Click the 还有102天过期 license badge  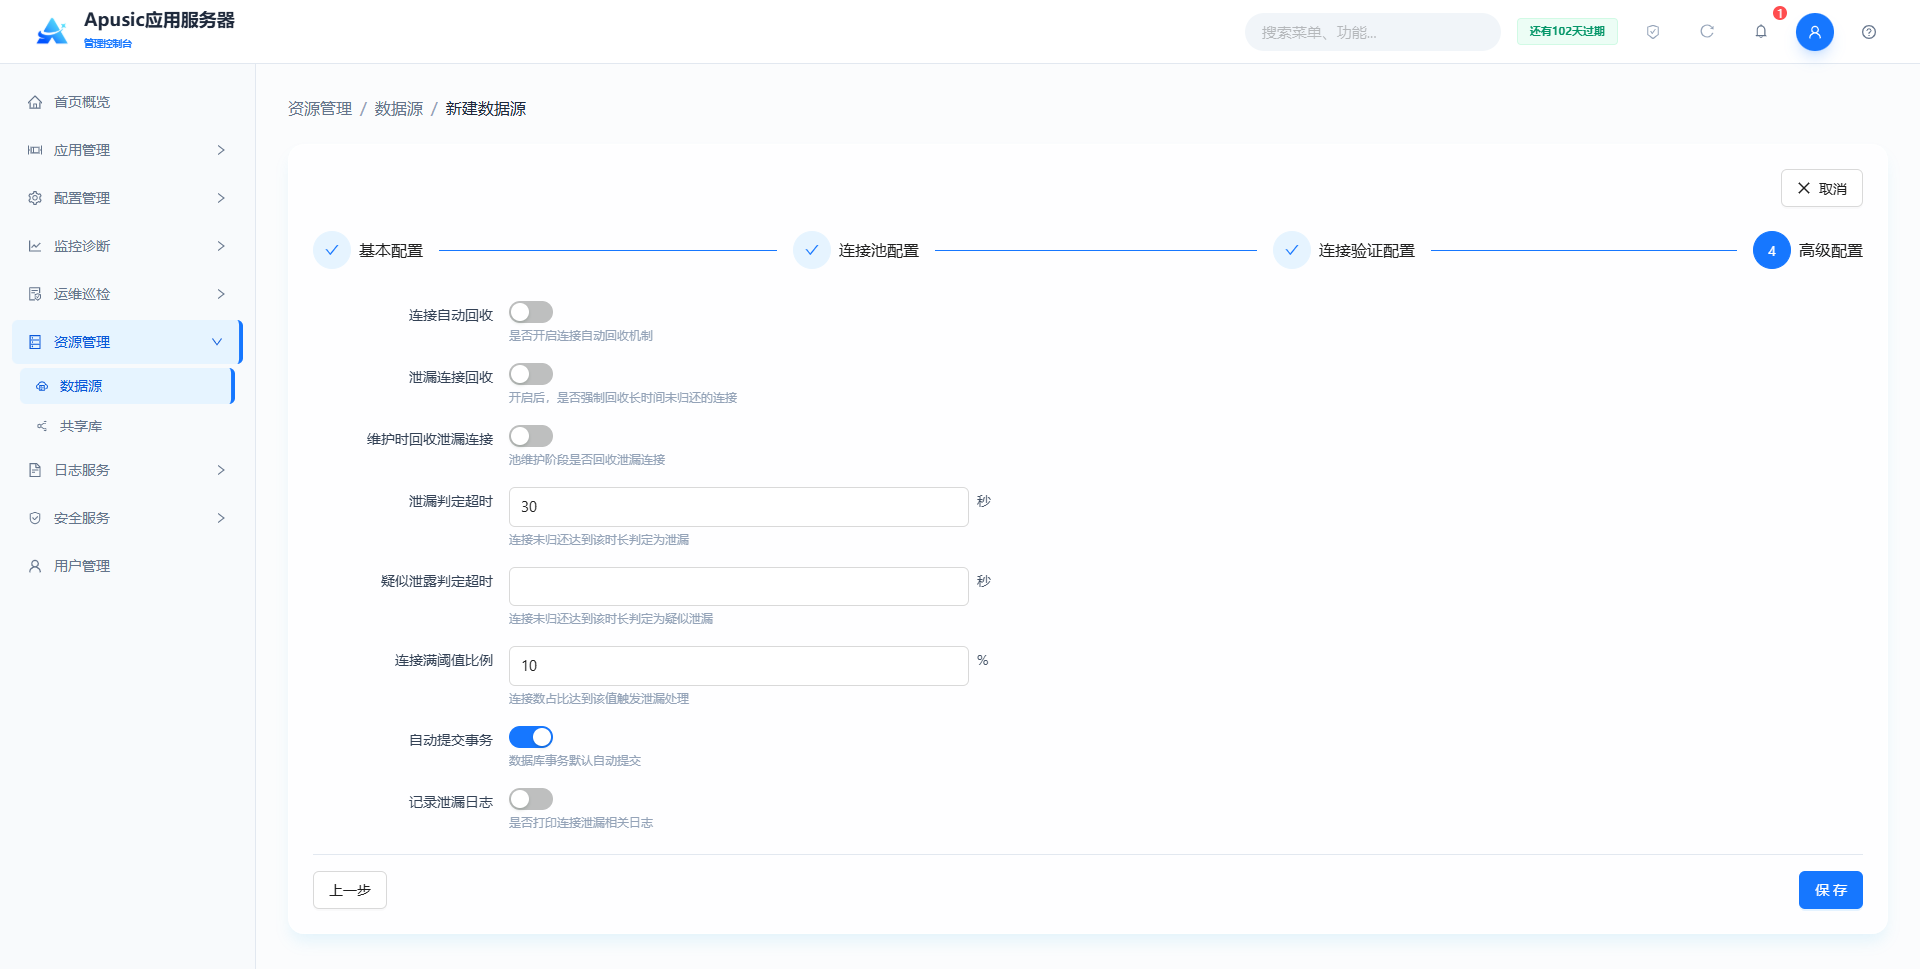pyautogui.click(x=1567, y=32)
